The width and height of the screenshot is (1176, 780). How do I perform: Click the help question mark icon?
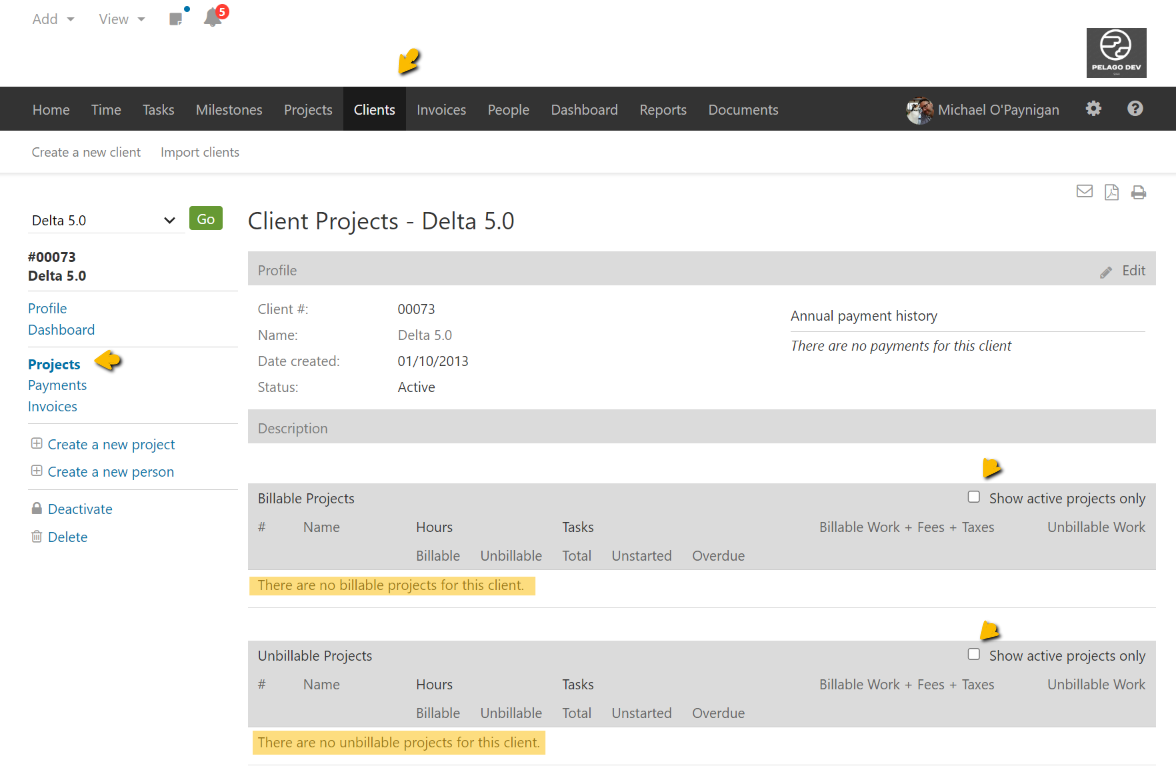click(x=1135, y=109)
